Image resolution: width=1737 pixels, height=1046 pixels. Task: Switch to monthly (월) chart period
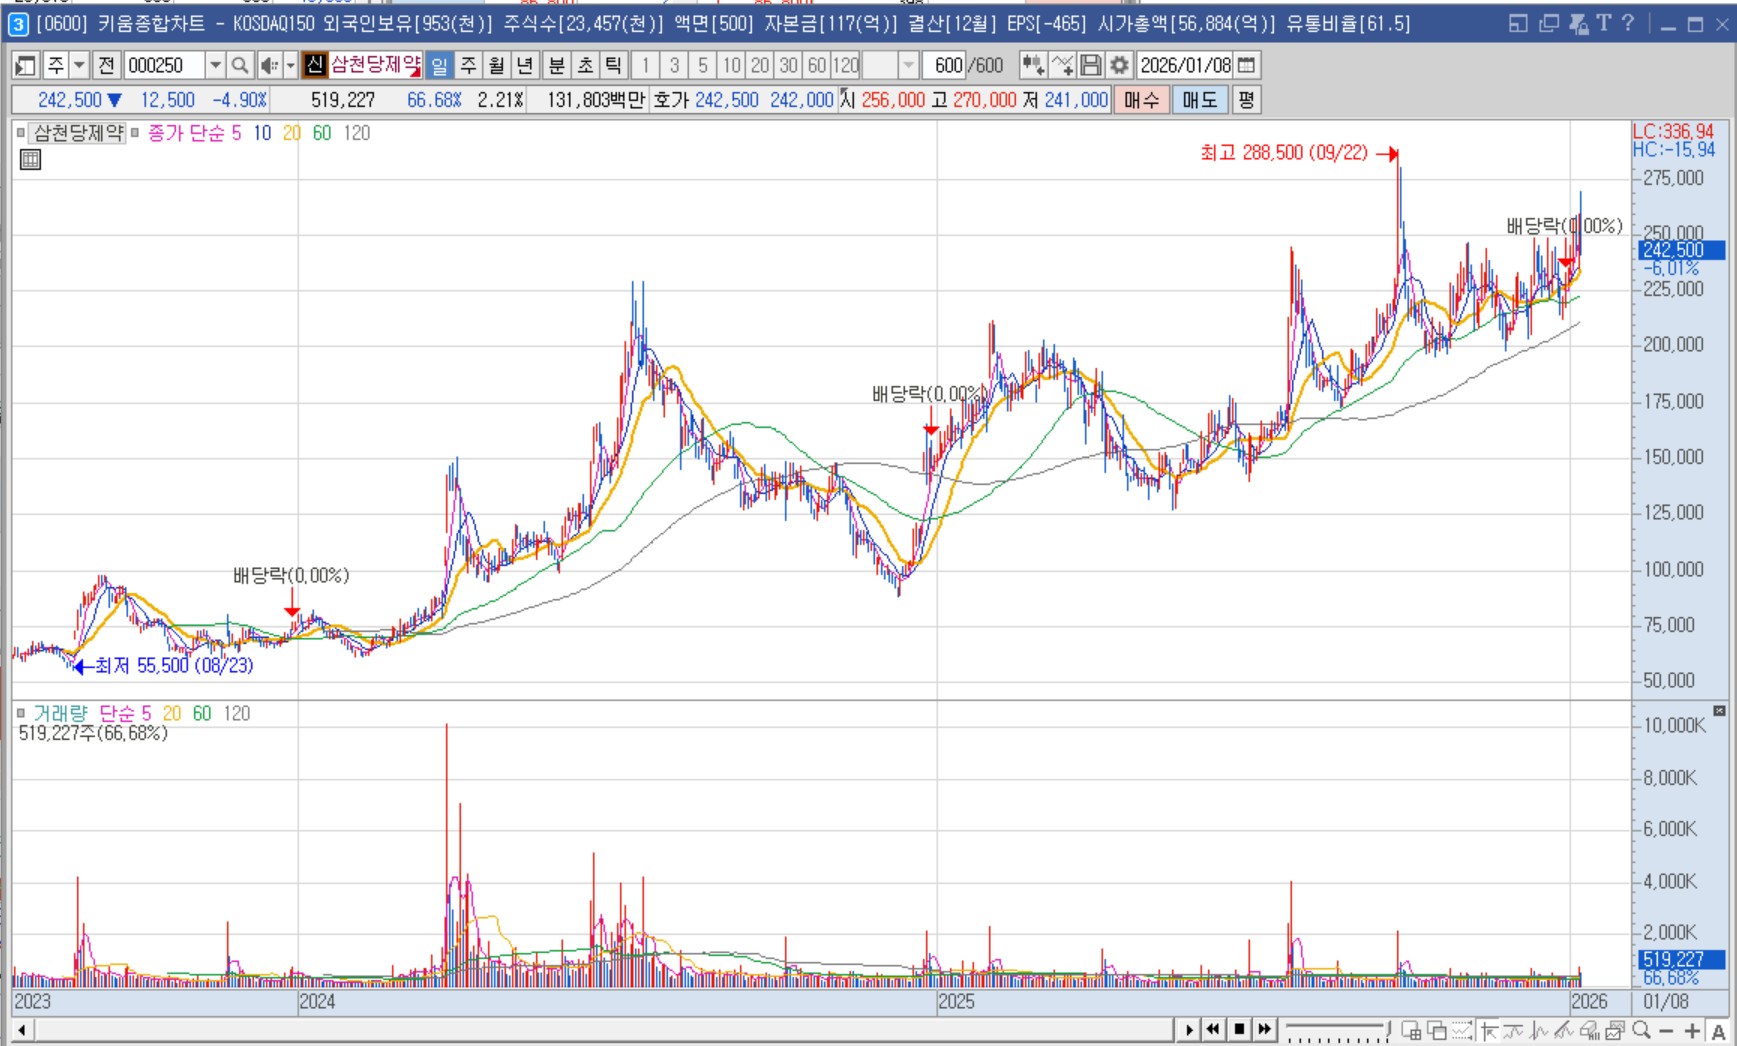tap(496, 66)
